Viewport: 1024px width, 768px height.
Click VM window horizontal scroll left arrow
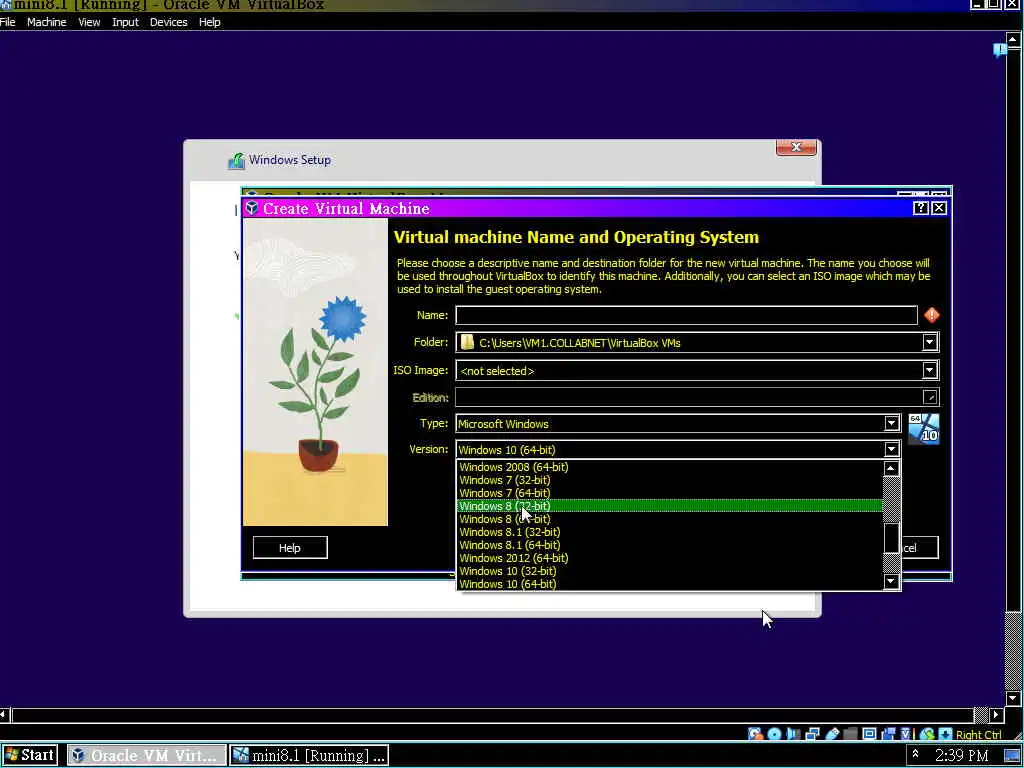(x=5, y=715)
